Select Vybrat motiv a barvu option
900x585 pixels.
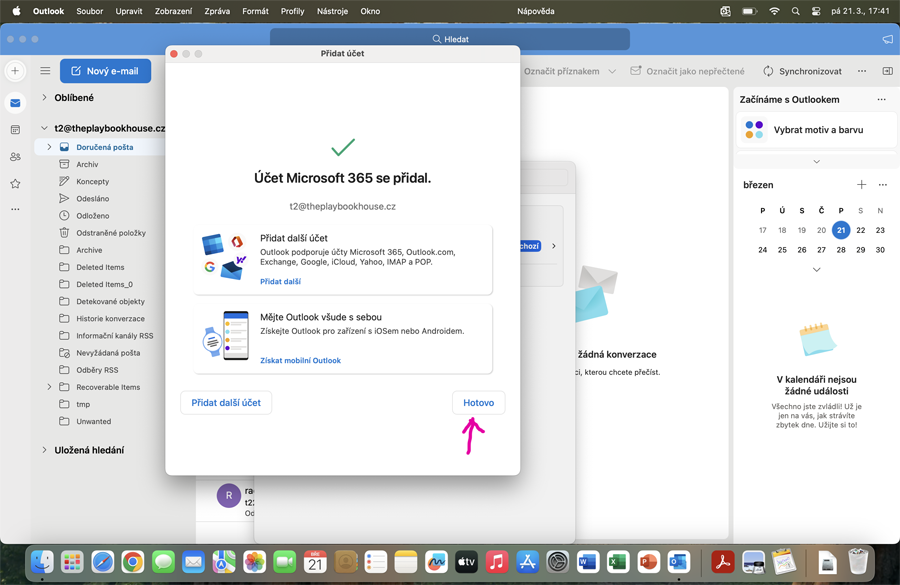817,130
